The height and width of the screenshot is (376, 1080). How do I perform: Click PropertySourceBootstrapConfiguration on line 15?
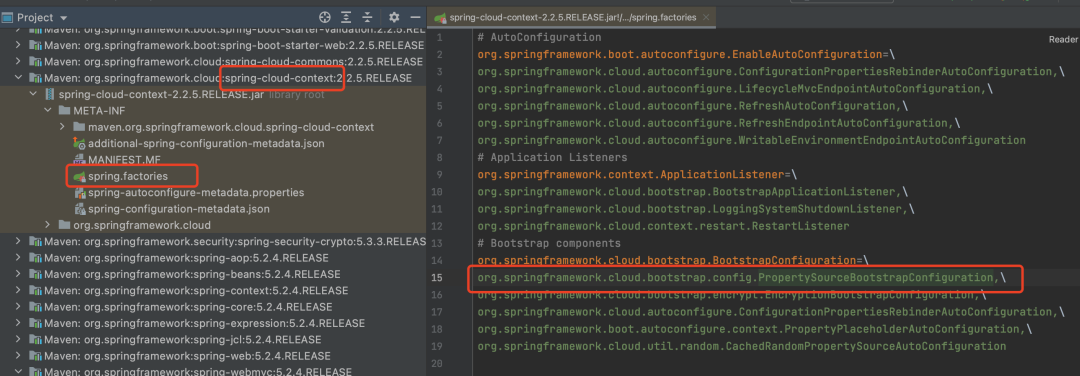[x=875, y=278]
